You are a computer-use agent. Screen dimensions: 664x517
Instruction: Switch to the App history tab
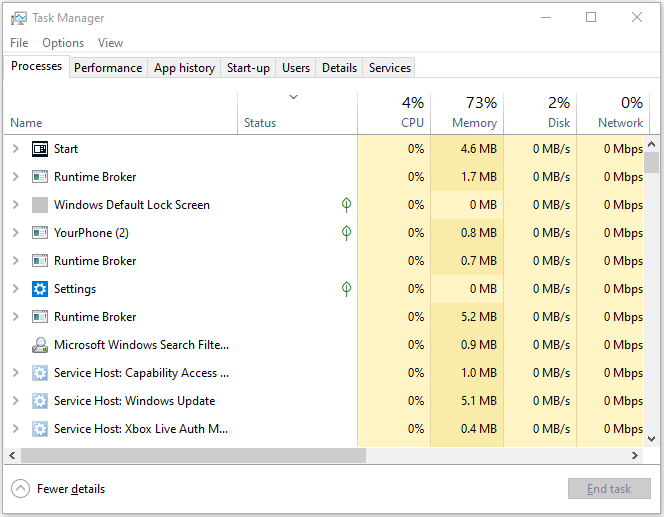(184, 68)
